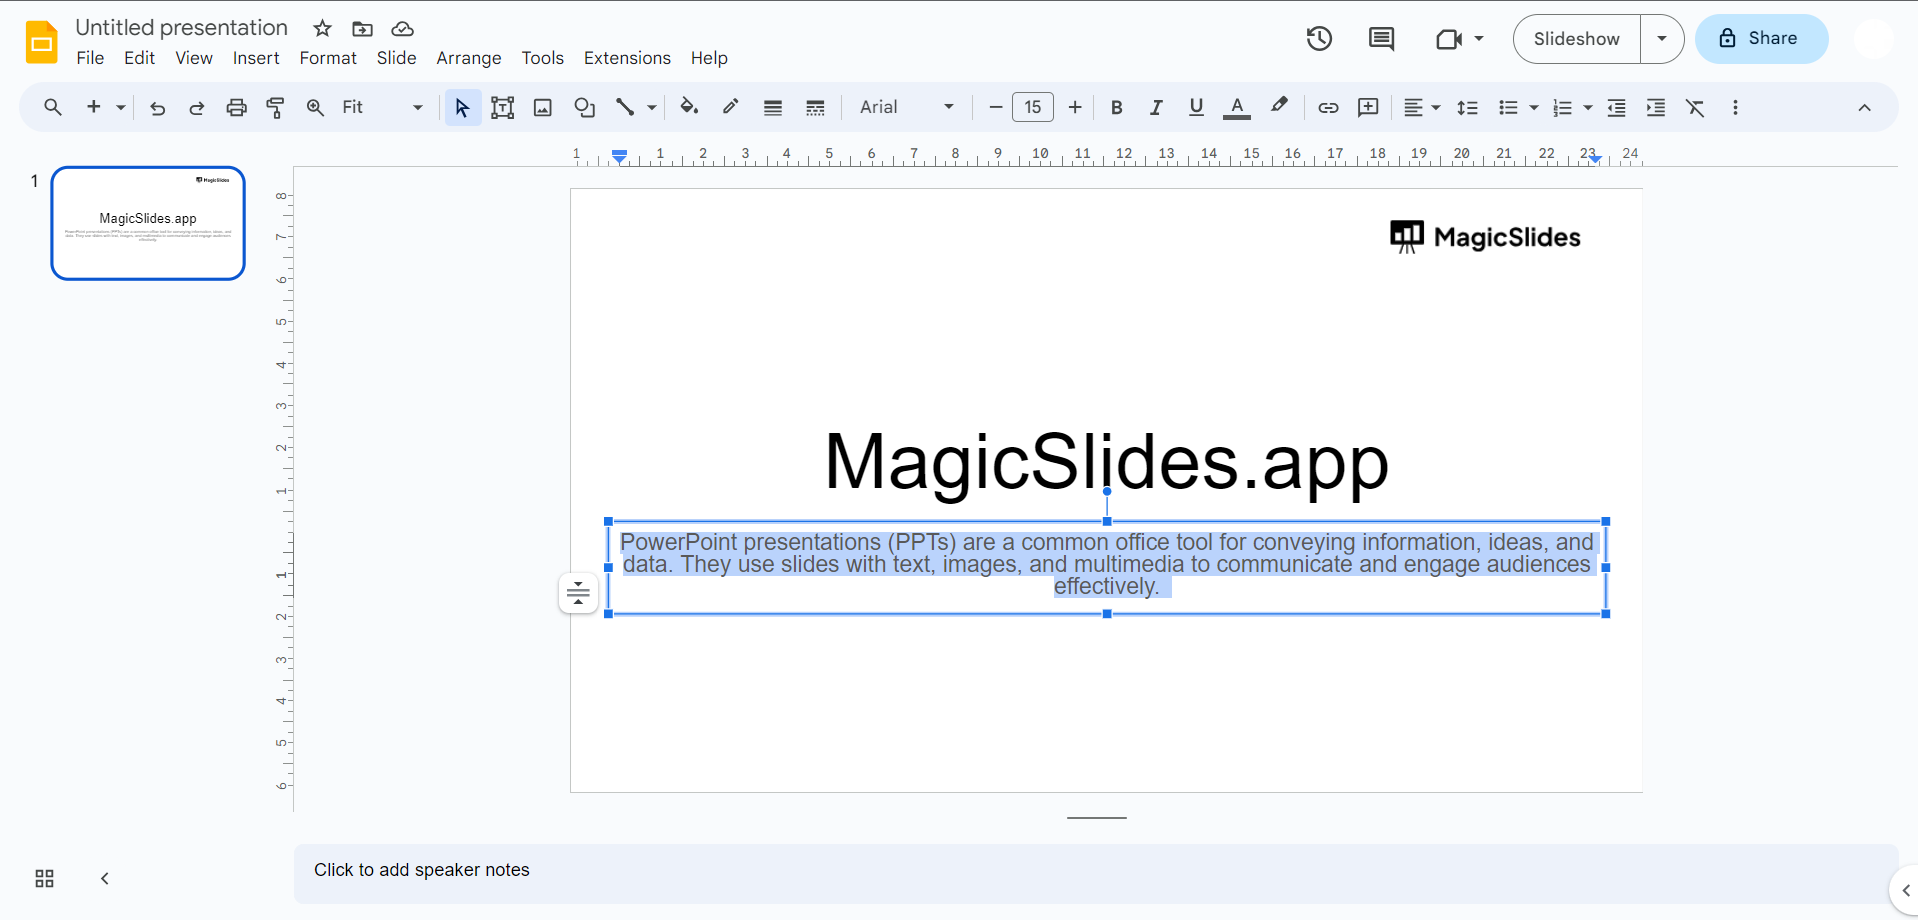Toggle italic formatting
The height and width of the screenshot is (920, 1918).
pyautogui.click(x=1156, y=108)
